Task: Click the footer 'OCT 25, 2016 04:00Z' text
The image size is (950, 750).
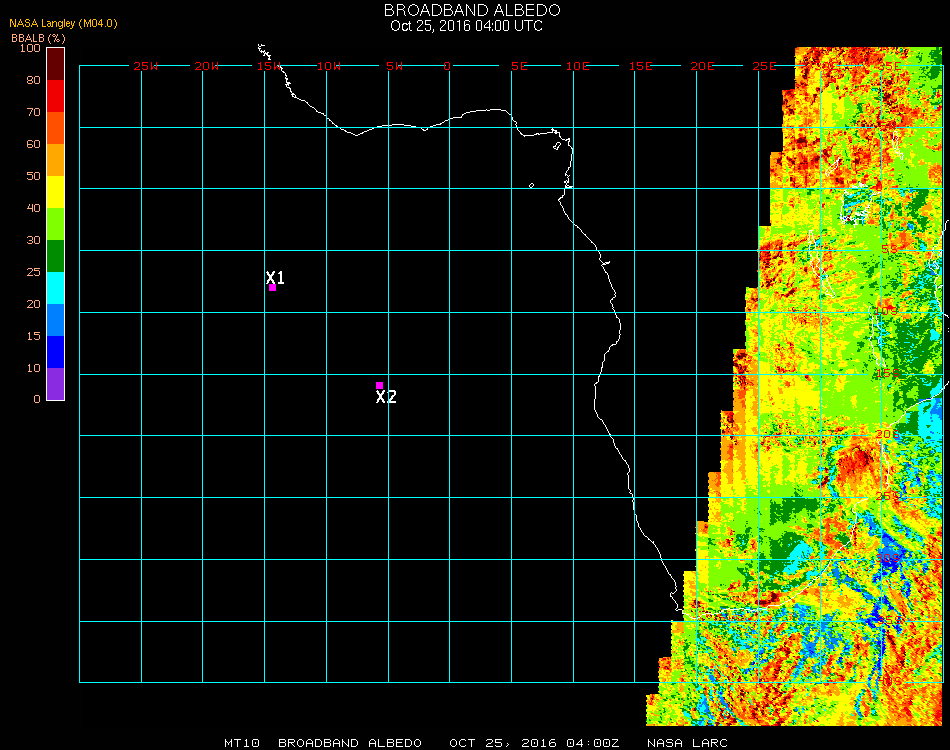Action: (534, 743)
